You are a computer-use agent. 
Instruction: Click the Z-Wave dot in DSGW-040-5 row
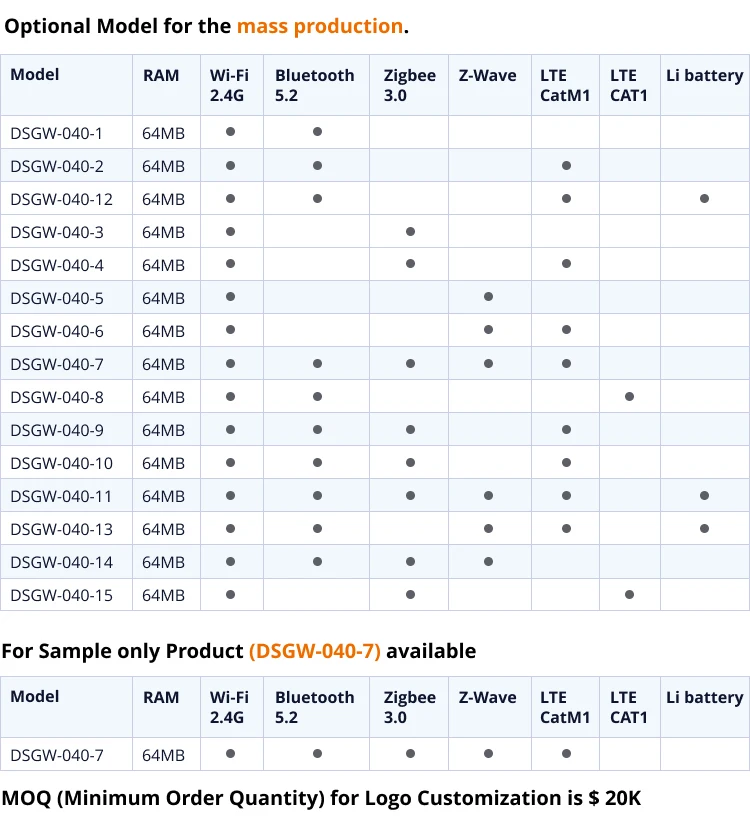pos(488,298)
